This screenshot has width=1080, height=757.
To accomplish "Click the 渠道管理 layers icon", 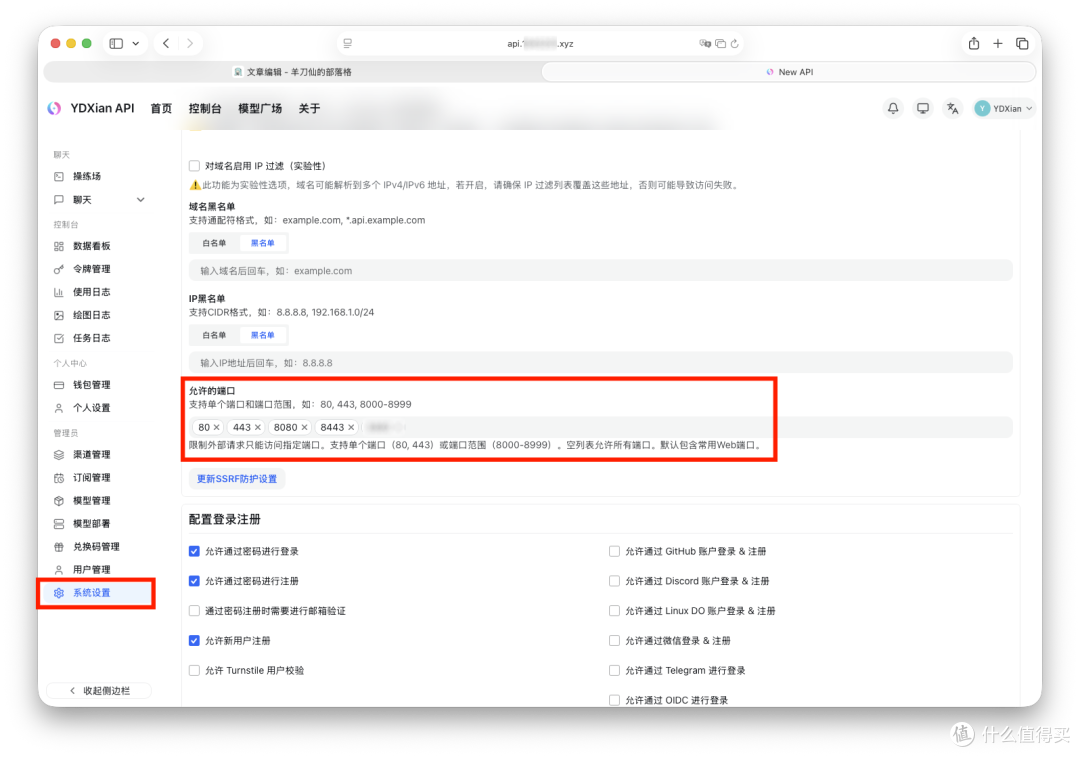I will (59, 455).
